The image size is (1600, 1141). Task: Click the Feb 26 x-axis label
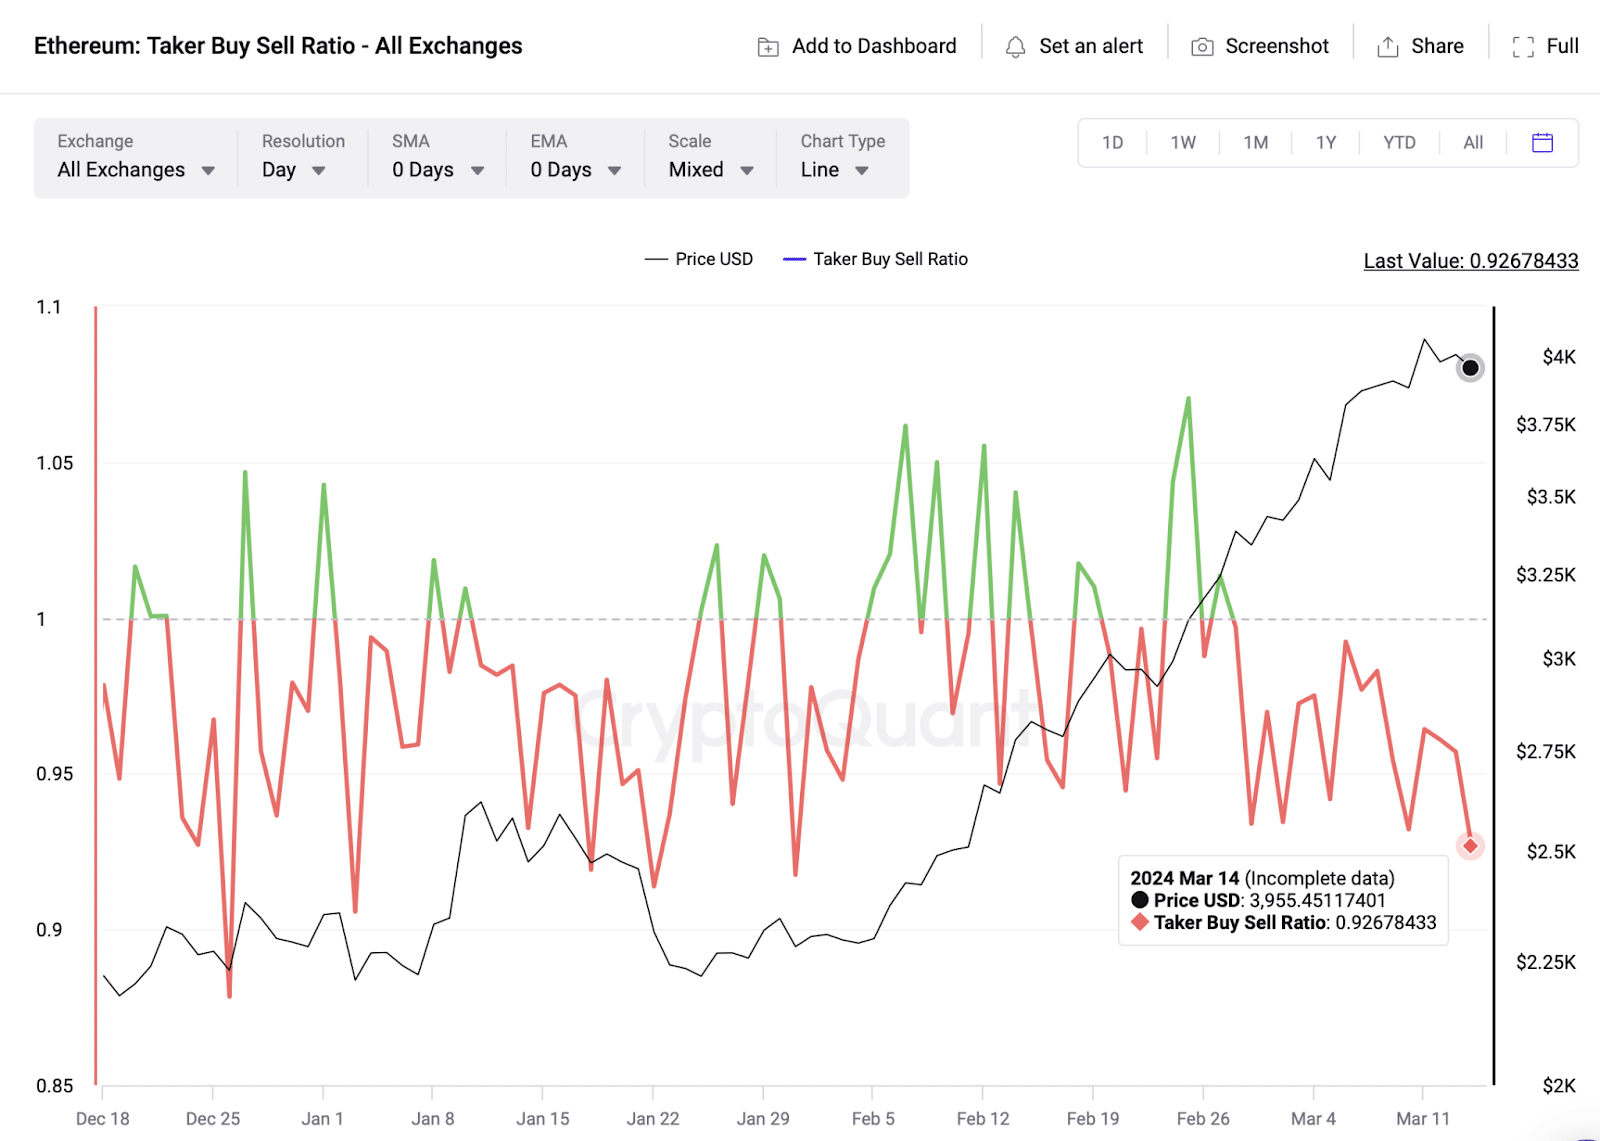(1203, 1118)
